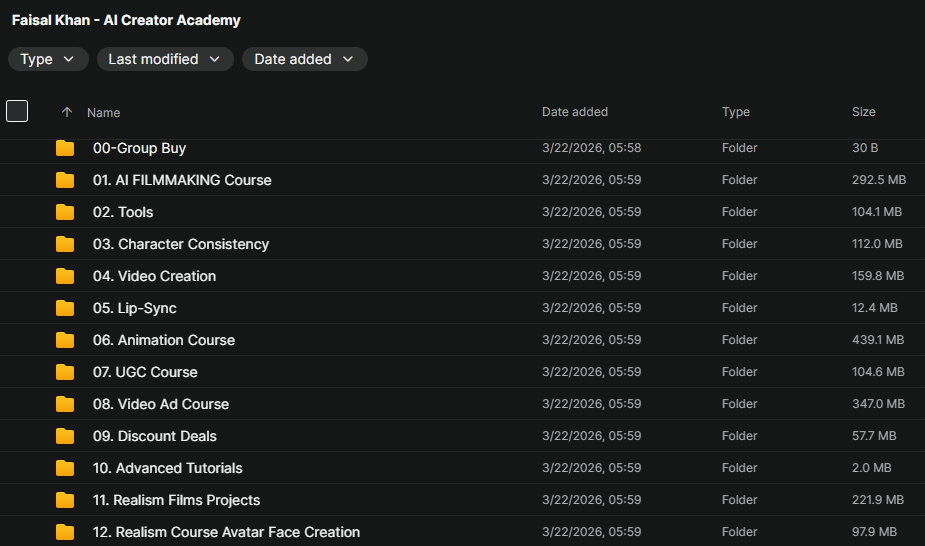Open the Date added filter dropdown
The height and width of the screenshot is (546, 925).
point(304,59)
